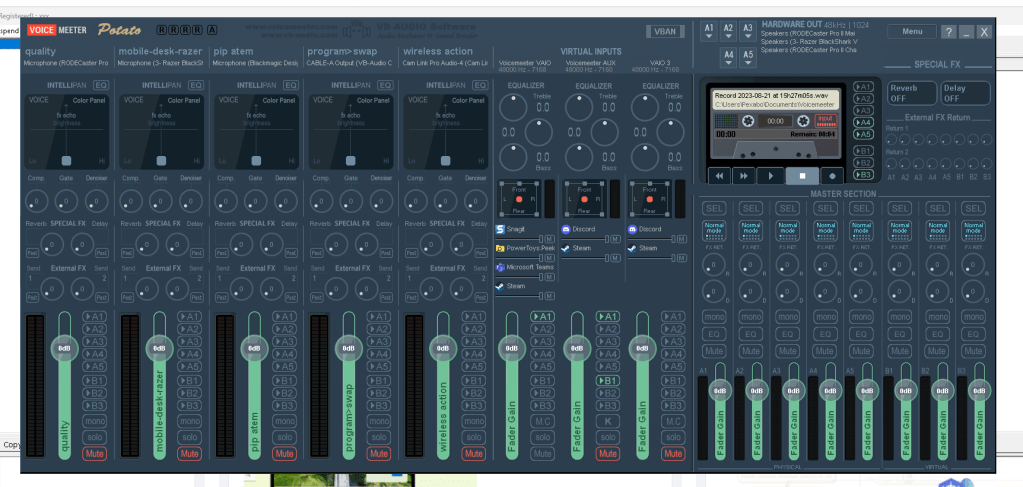Open the VBAN configuration
1023x487 pixels.
click(665, 31)
